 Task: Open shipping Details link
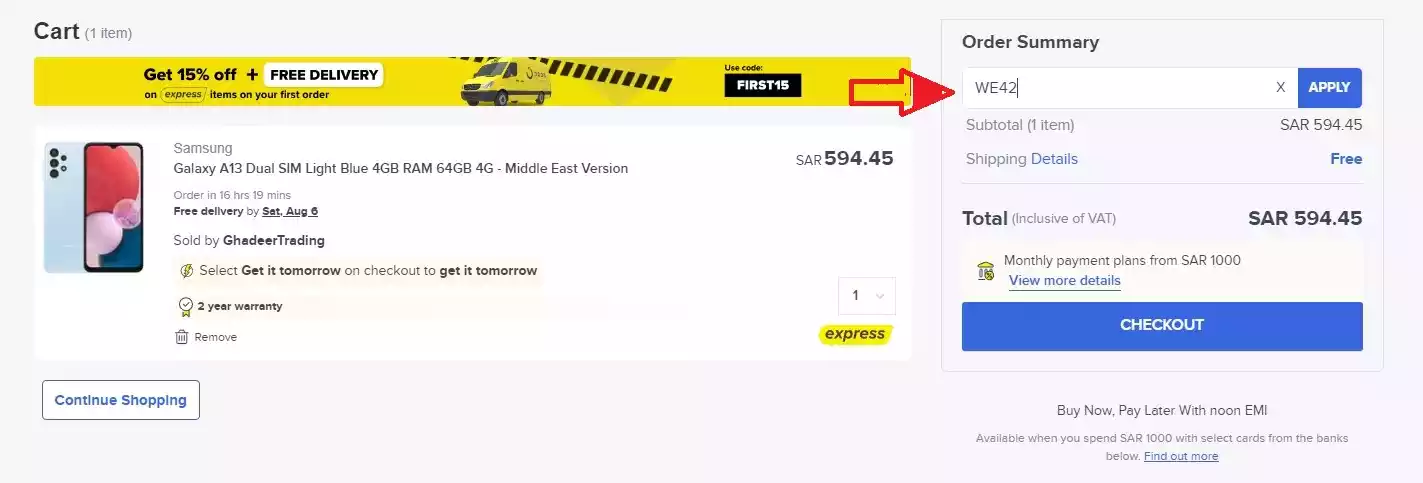pos(1054,159)
